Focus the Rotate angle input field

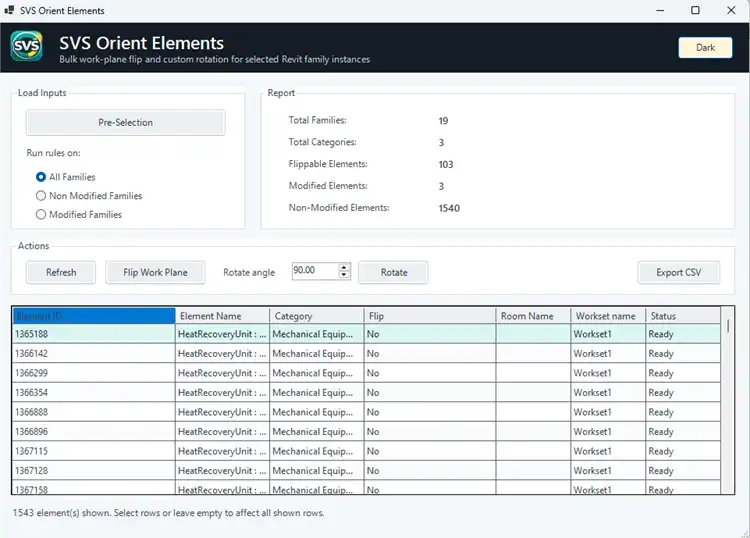315,271
